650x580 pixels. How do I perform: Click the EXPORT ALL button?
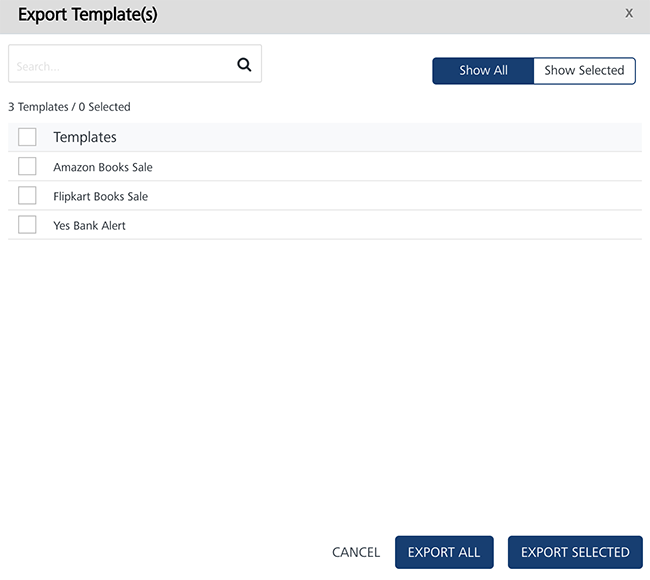(x=444, y=552)
